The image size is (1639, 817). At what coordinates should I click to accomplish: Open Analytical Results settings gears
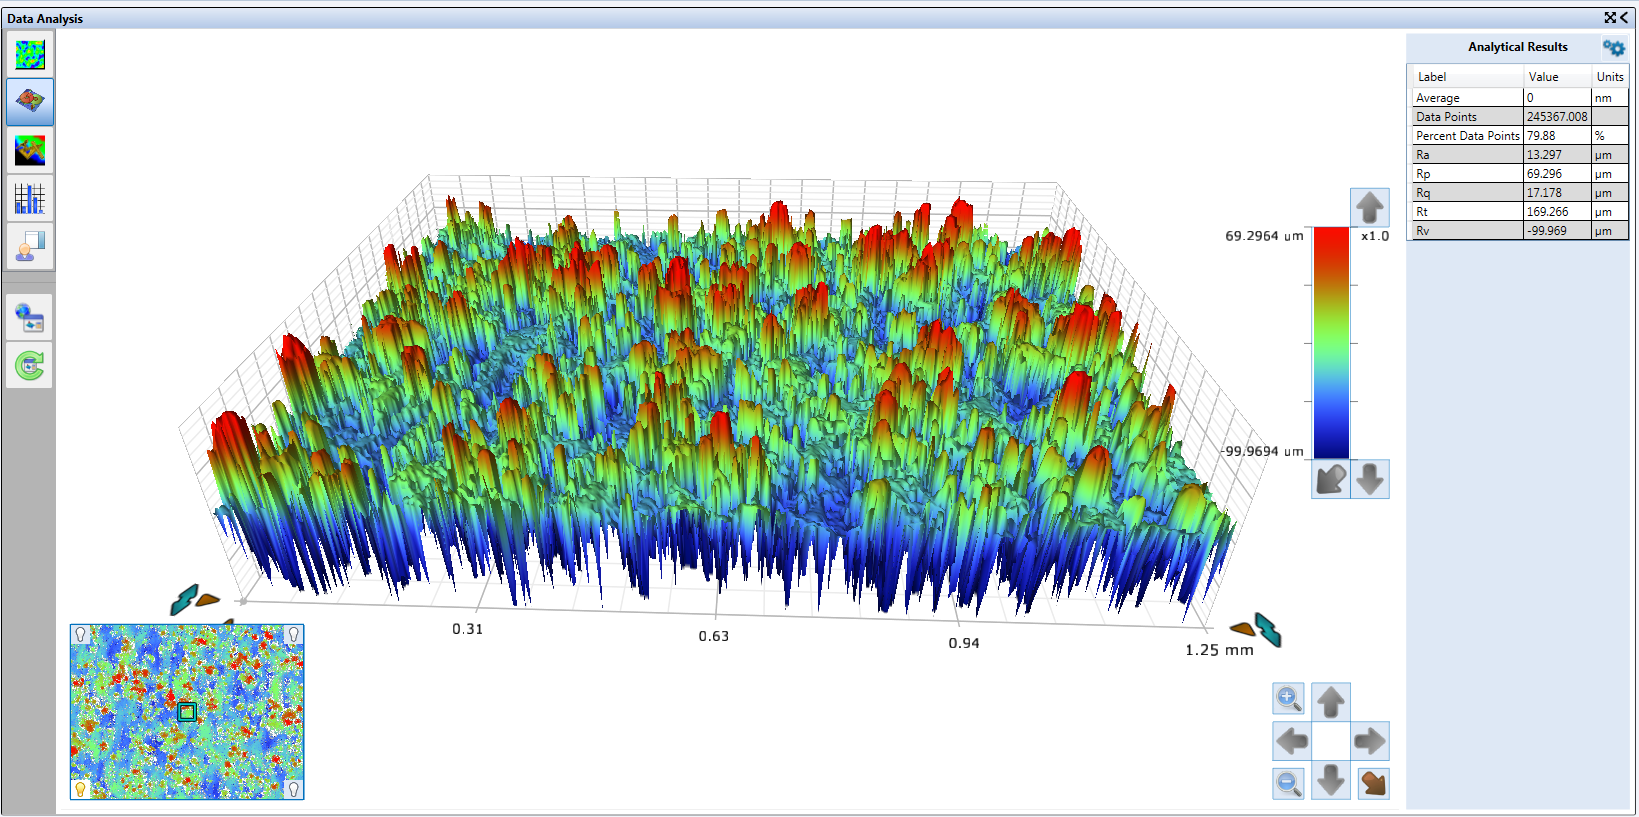[x=1613, y=48]
